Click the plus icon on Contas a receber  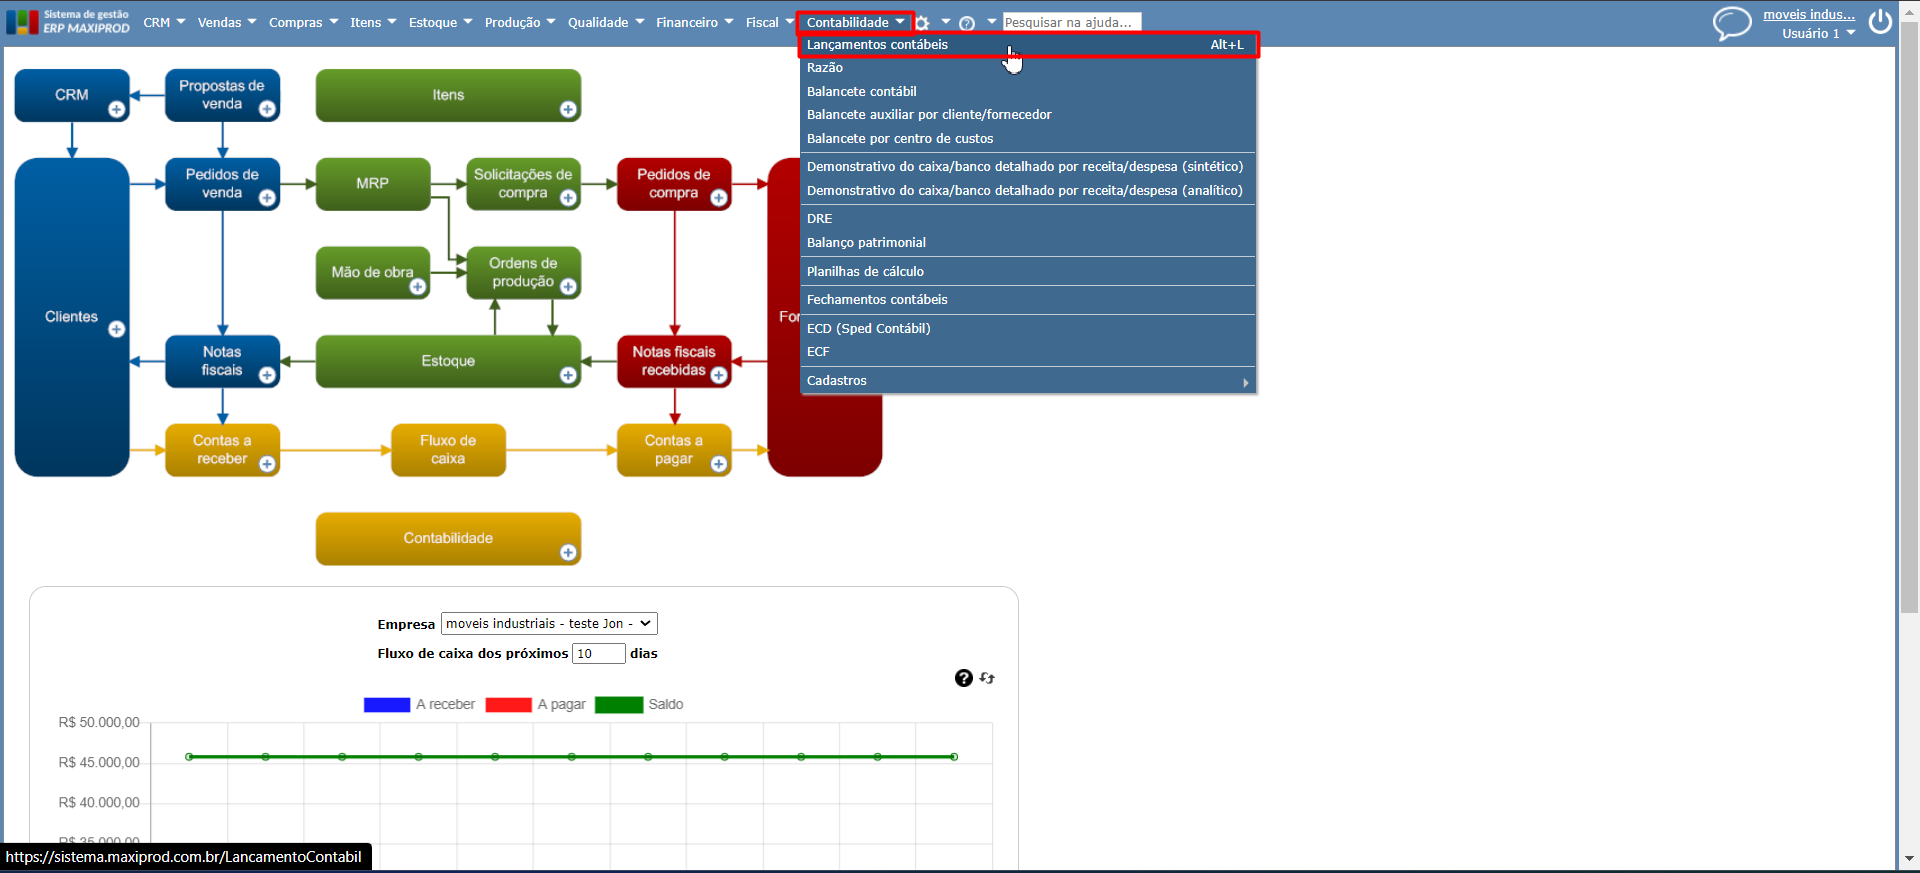coord(267,464)
